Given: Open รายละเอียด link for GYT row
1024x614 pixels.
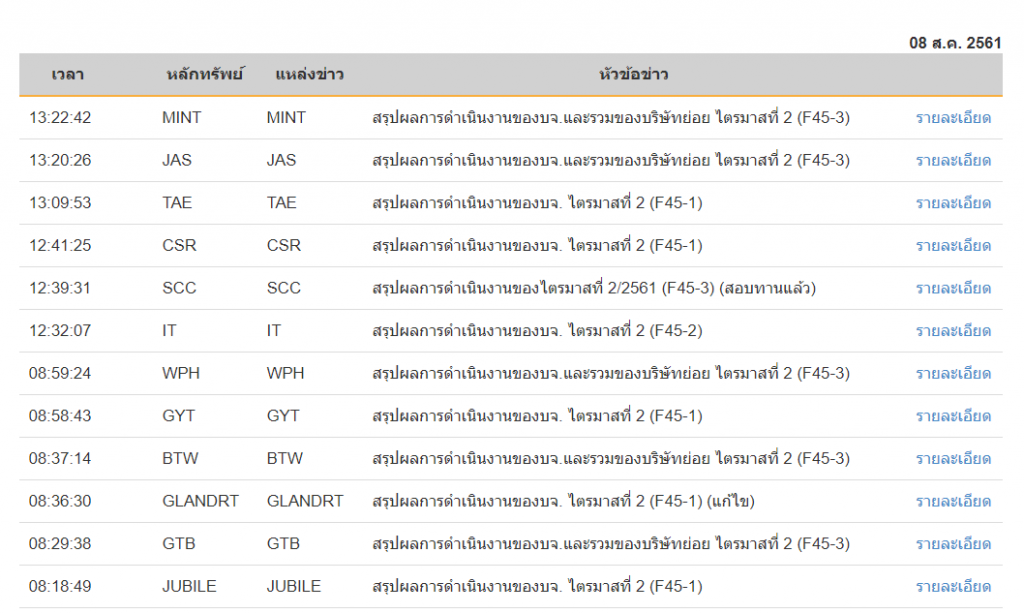Looking at the screenshot, I should pos(953,416).
